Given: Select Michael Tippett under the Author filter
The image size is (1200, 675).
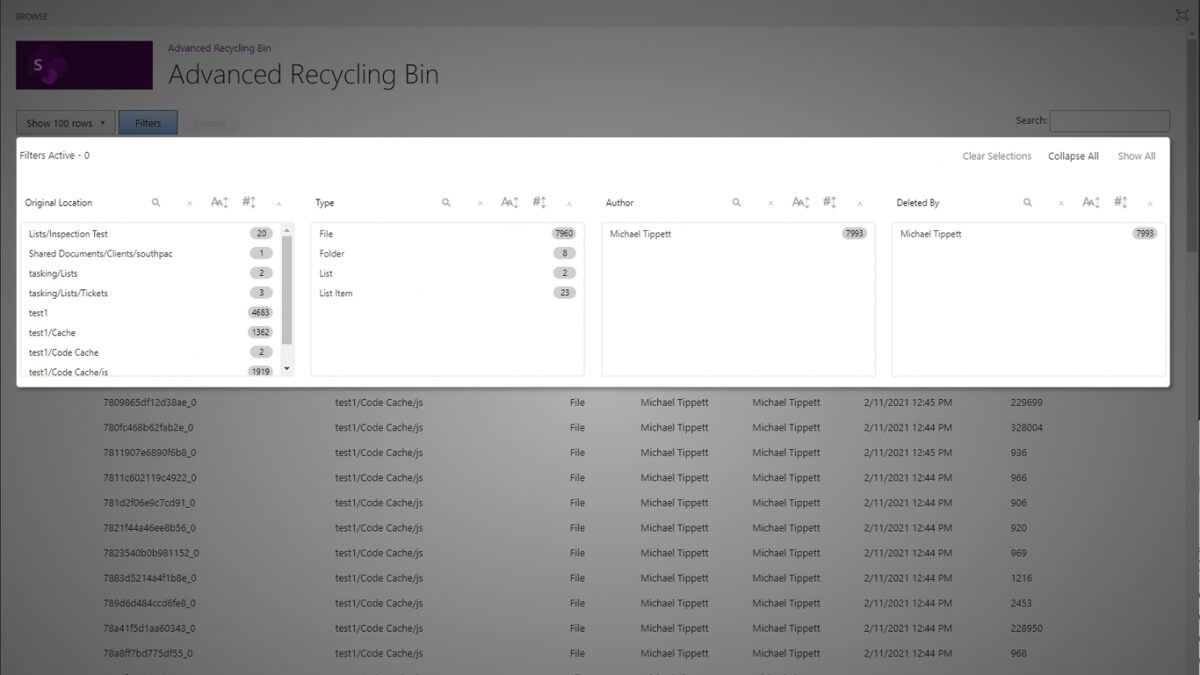Looking at the screenshot, I should point(641,233).
